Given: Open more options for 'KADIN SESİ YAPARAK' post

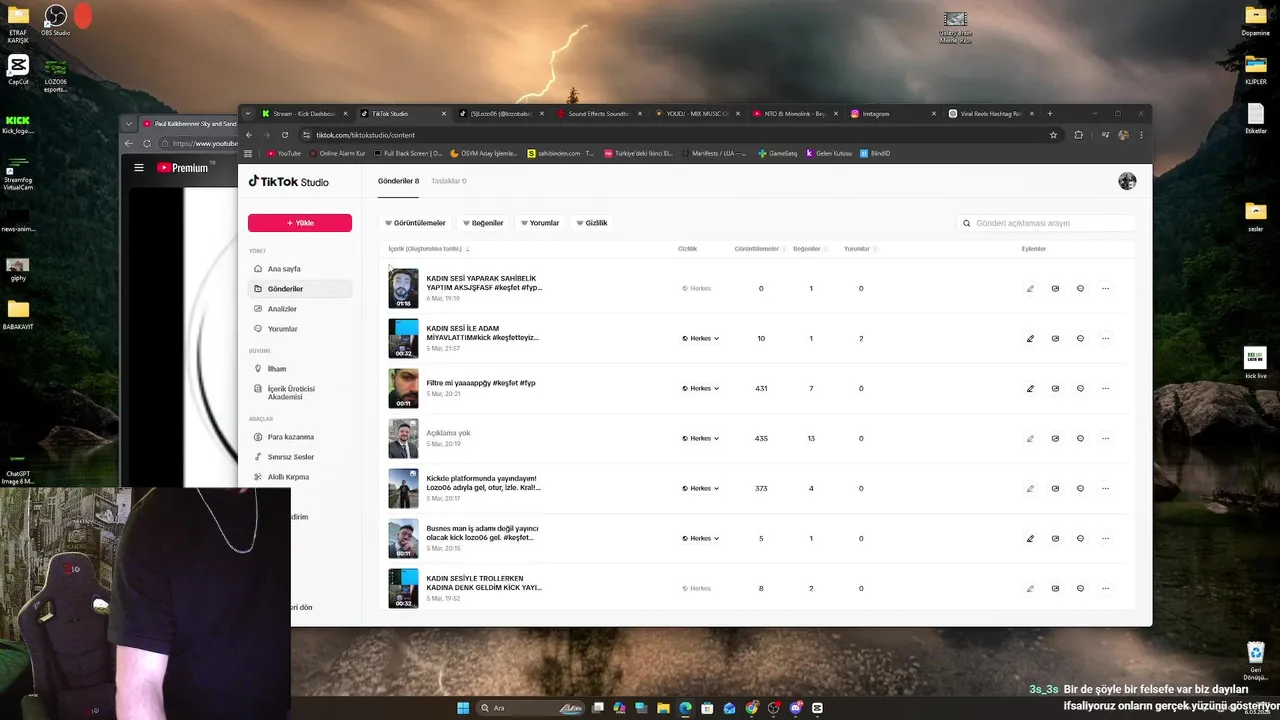Looking at the screenshot, I should point(1105,288).
